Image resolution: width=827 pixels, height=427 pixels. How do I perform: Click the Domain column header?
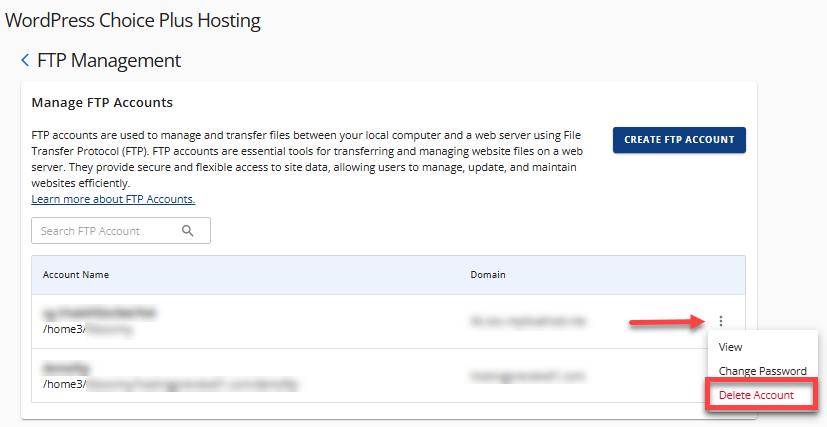[488, 274]
